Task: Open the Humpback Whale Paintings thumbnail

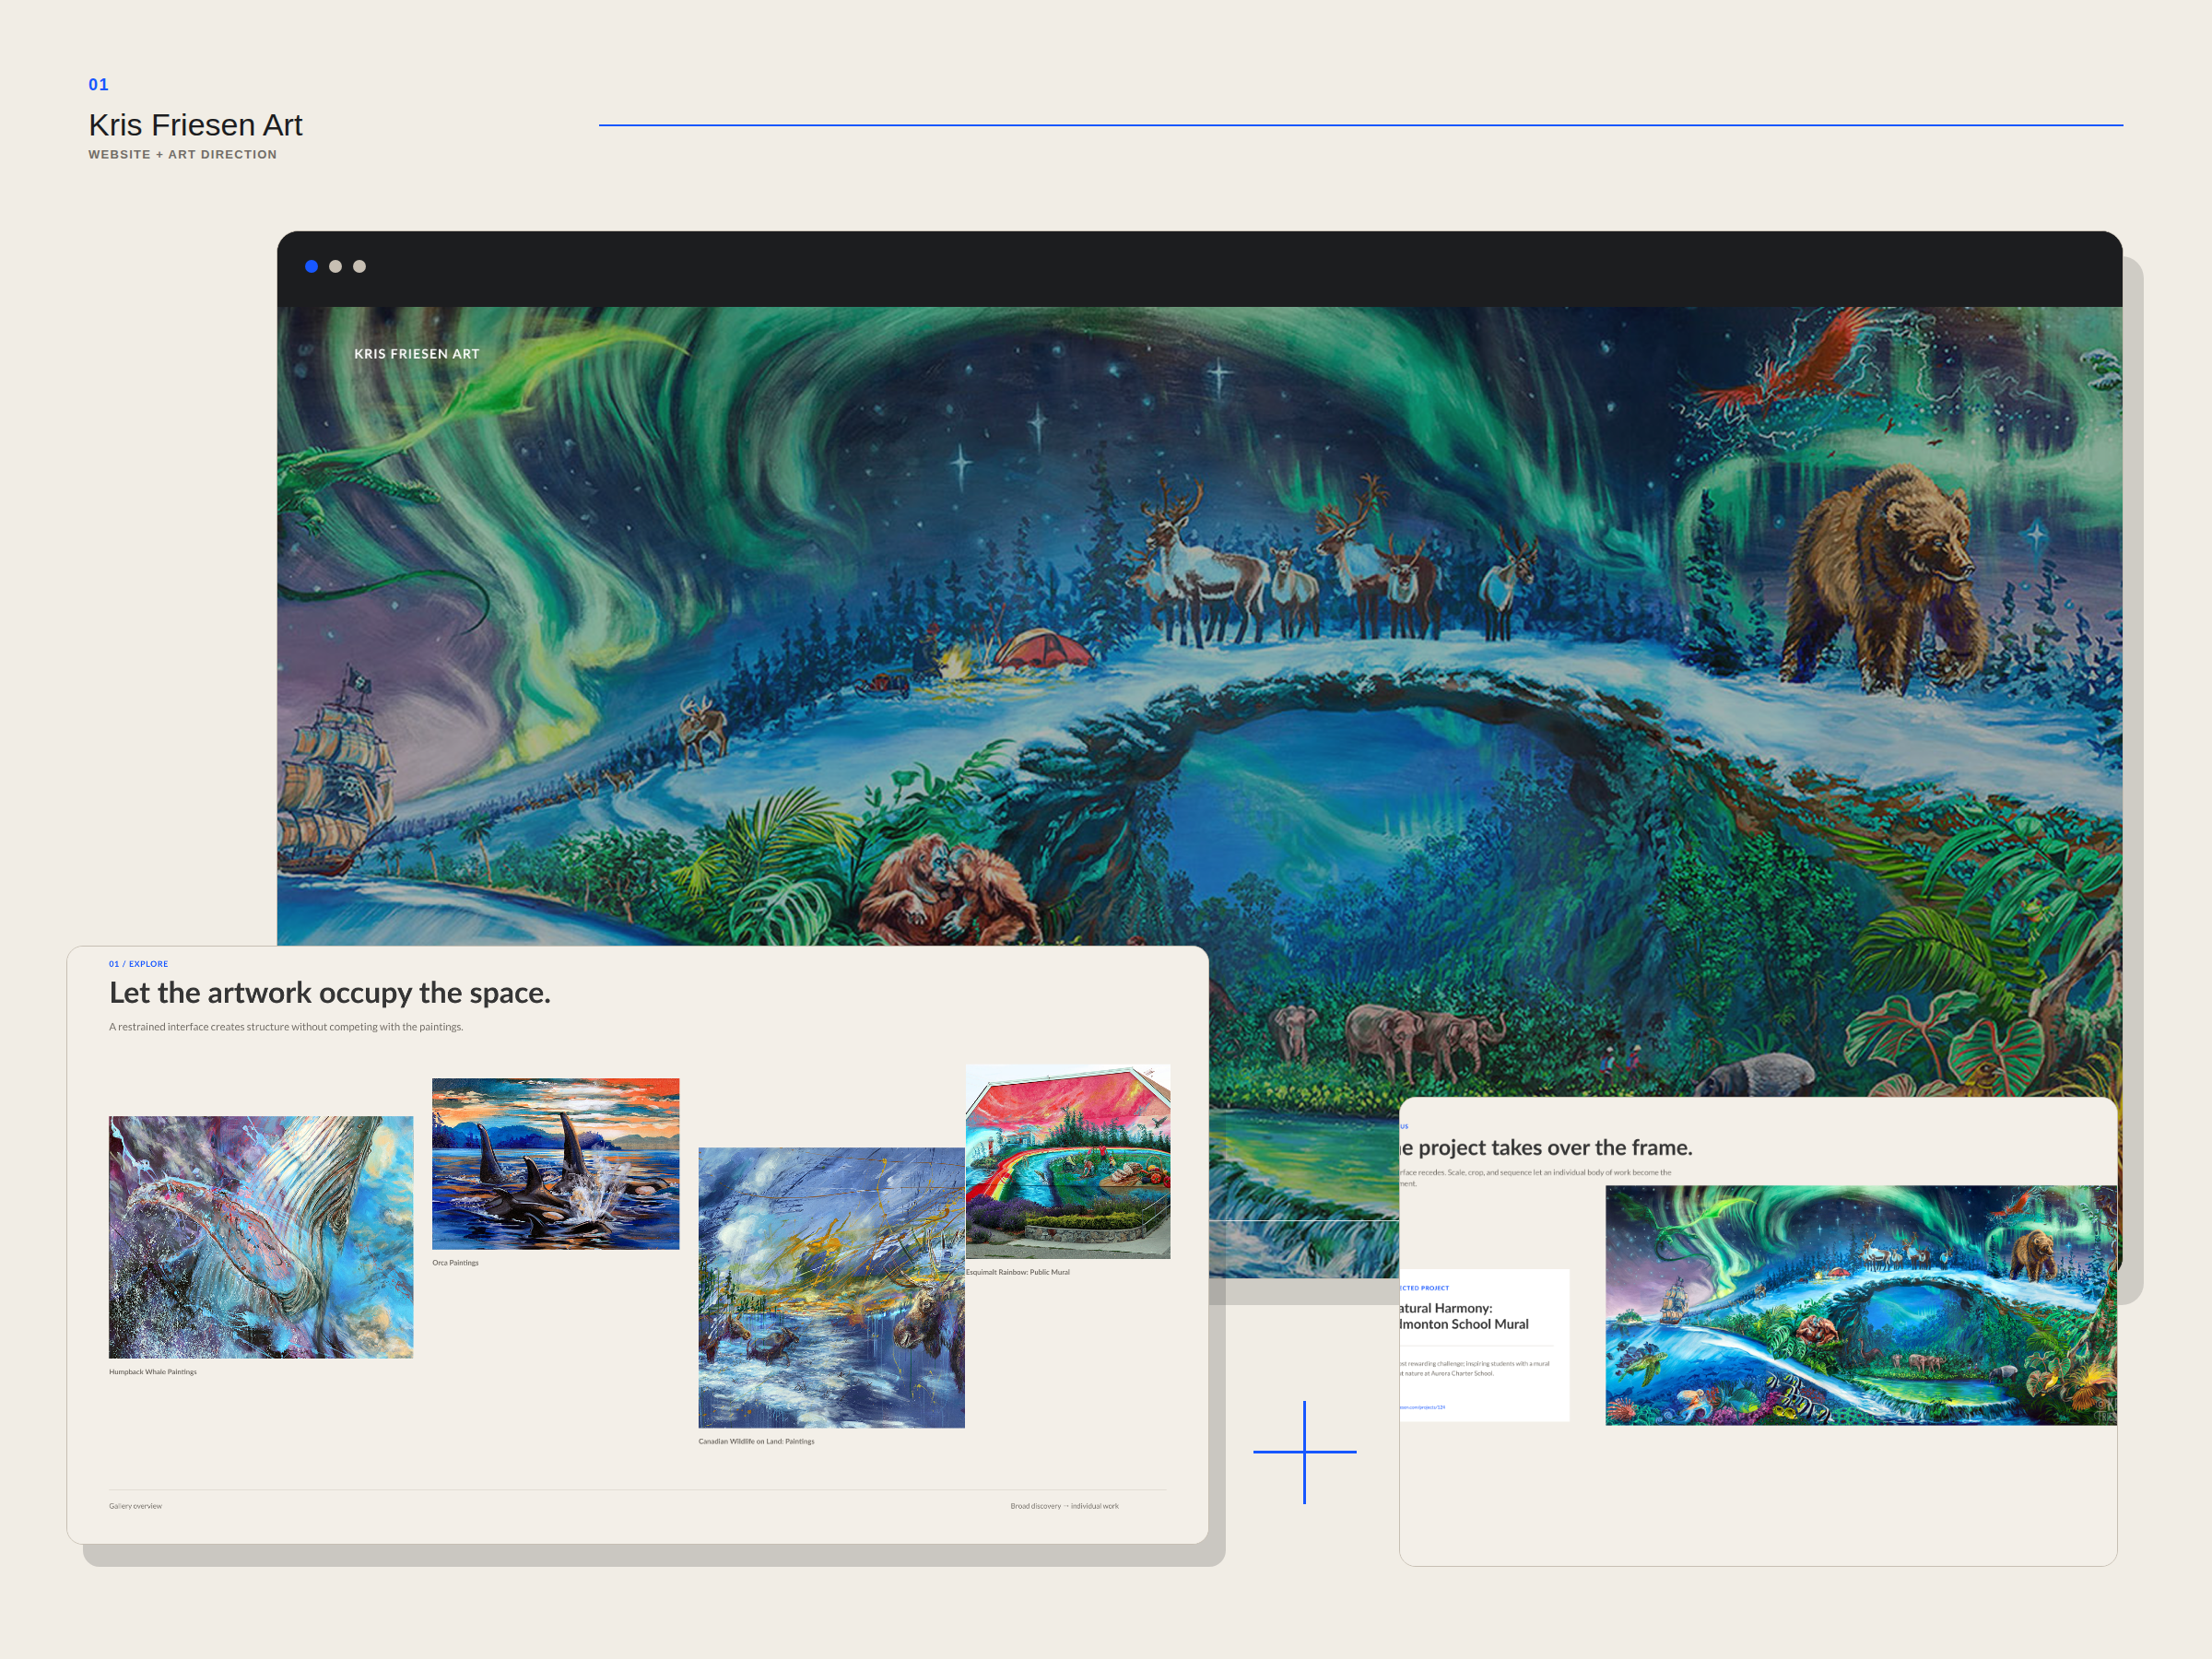Action: coord(261,1237)
